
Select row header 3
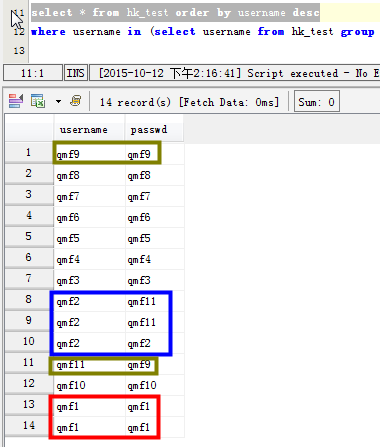pyautogui.click(x=29, y=195)
